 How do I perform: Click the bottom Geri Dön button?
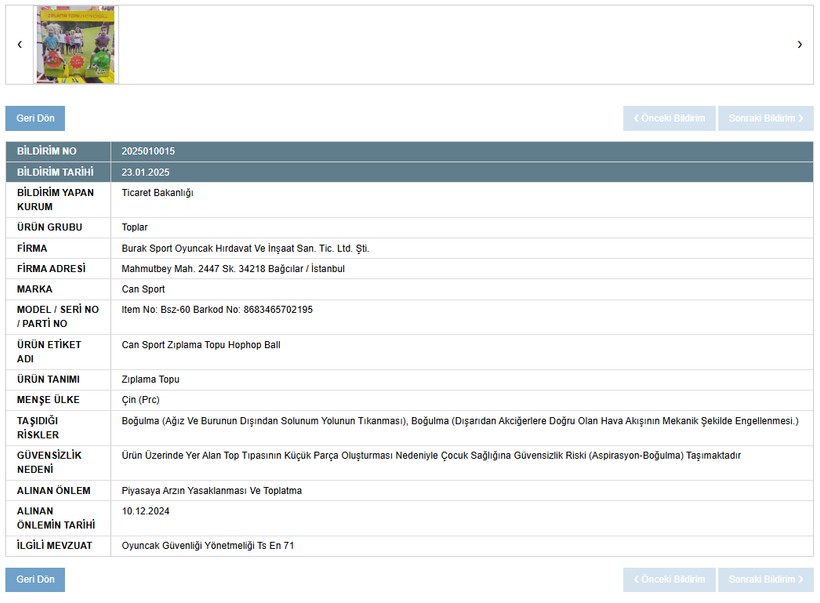tap(35, 579)
